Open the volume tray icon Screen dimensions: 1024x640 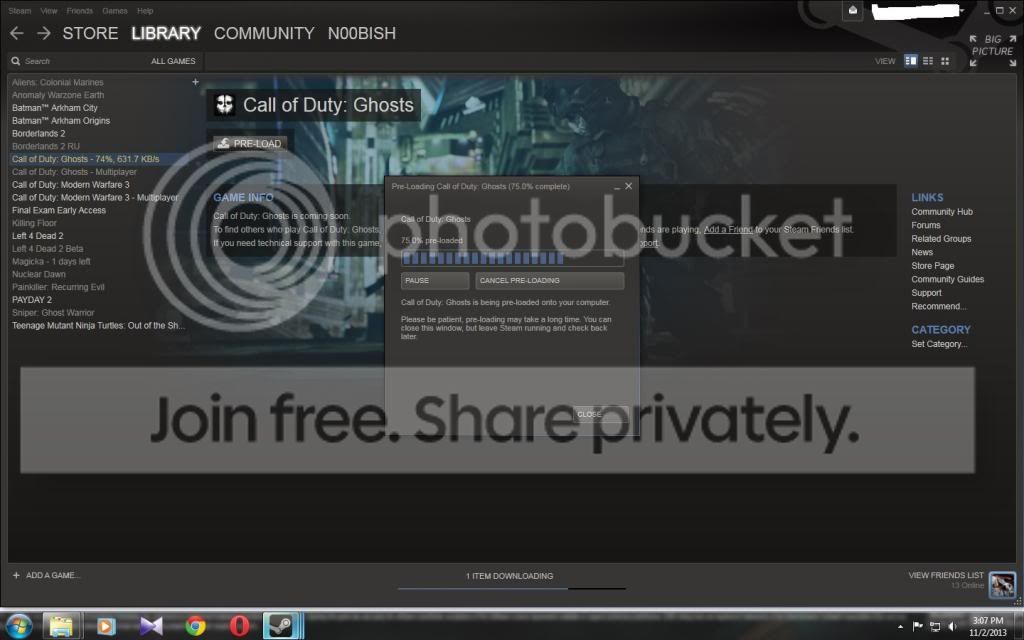point(952,626)
